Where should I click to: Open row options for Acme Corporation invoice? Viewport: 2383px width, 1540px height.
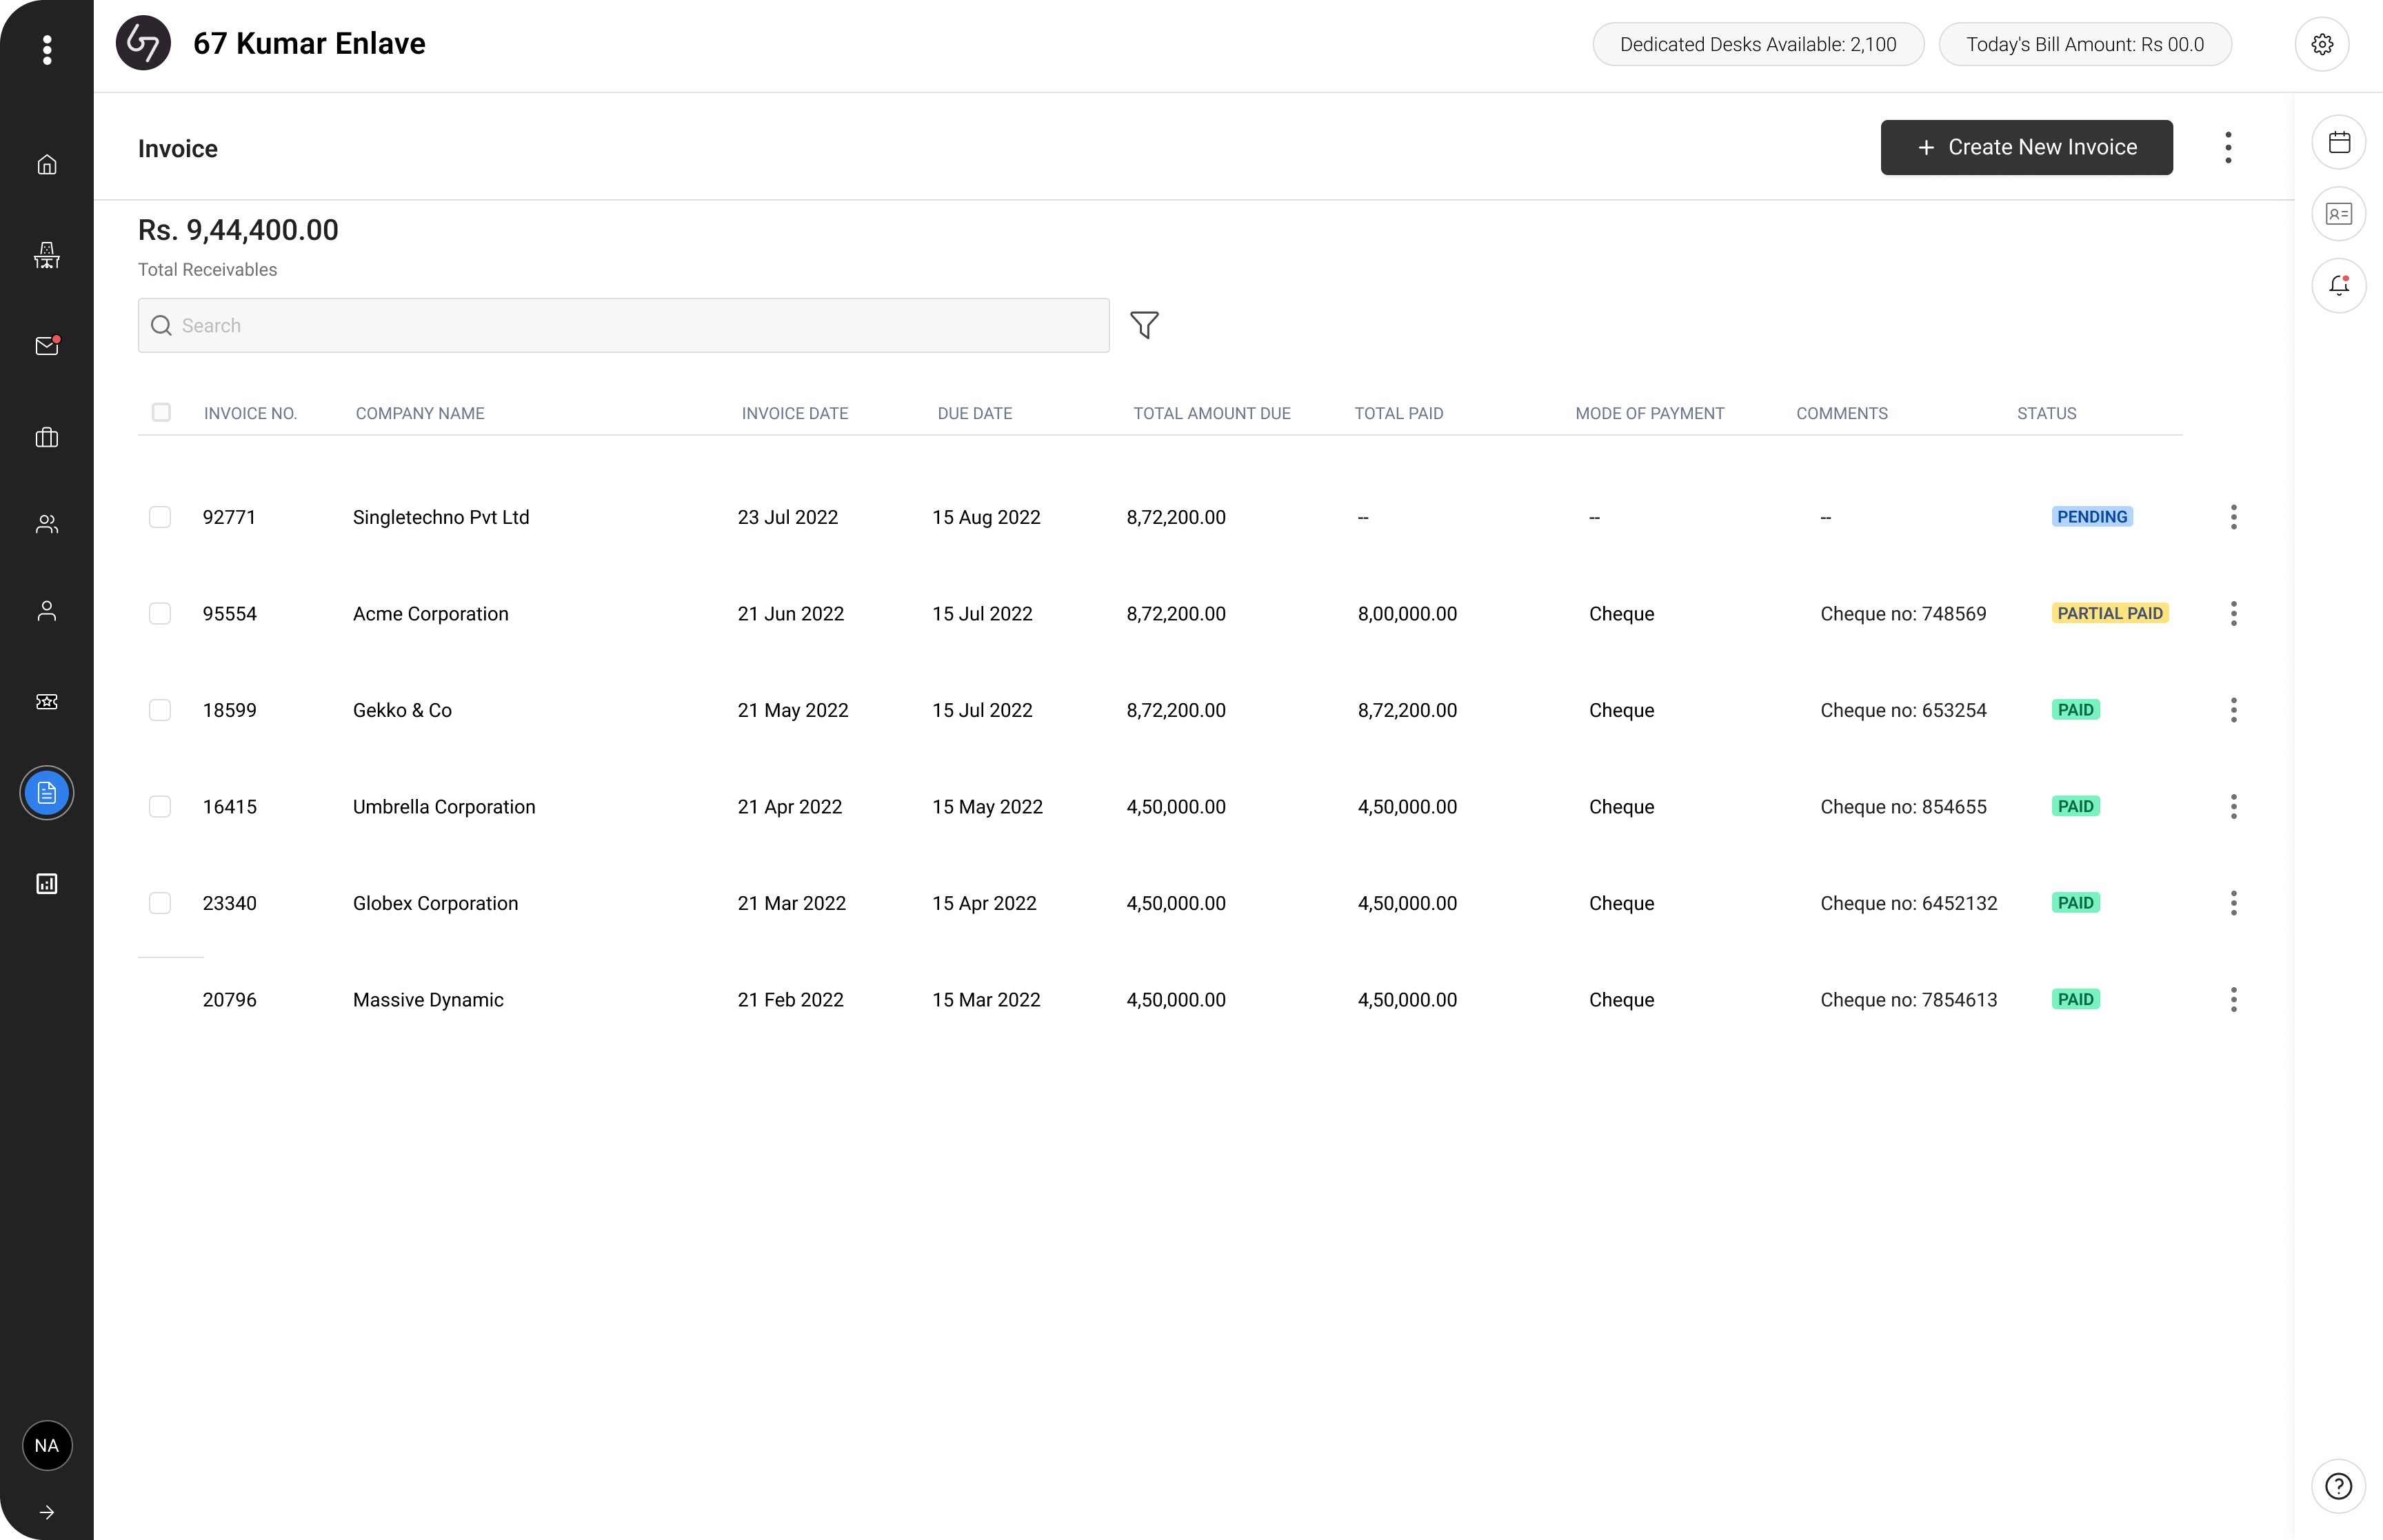2233,614
